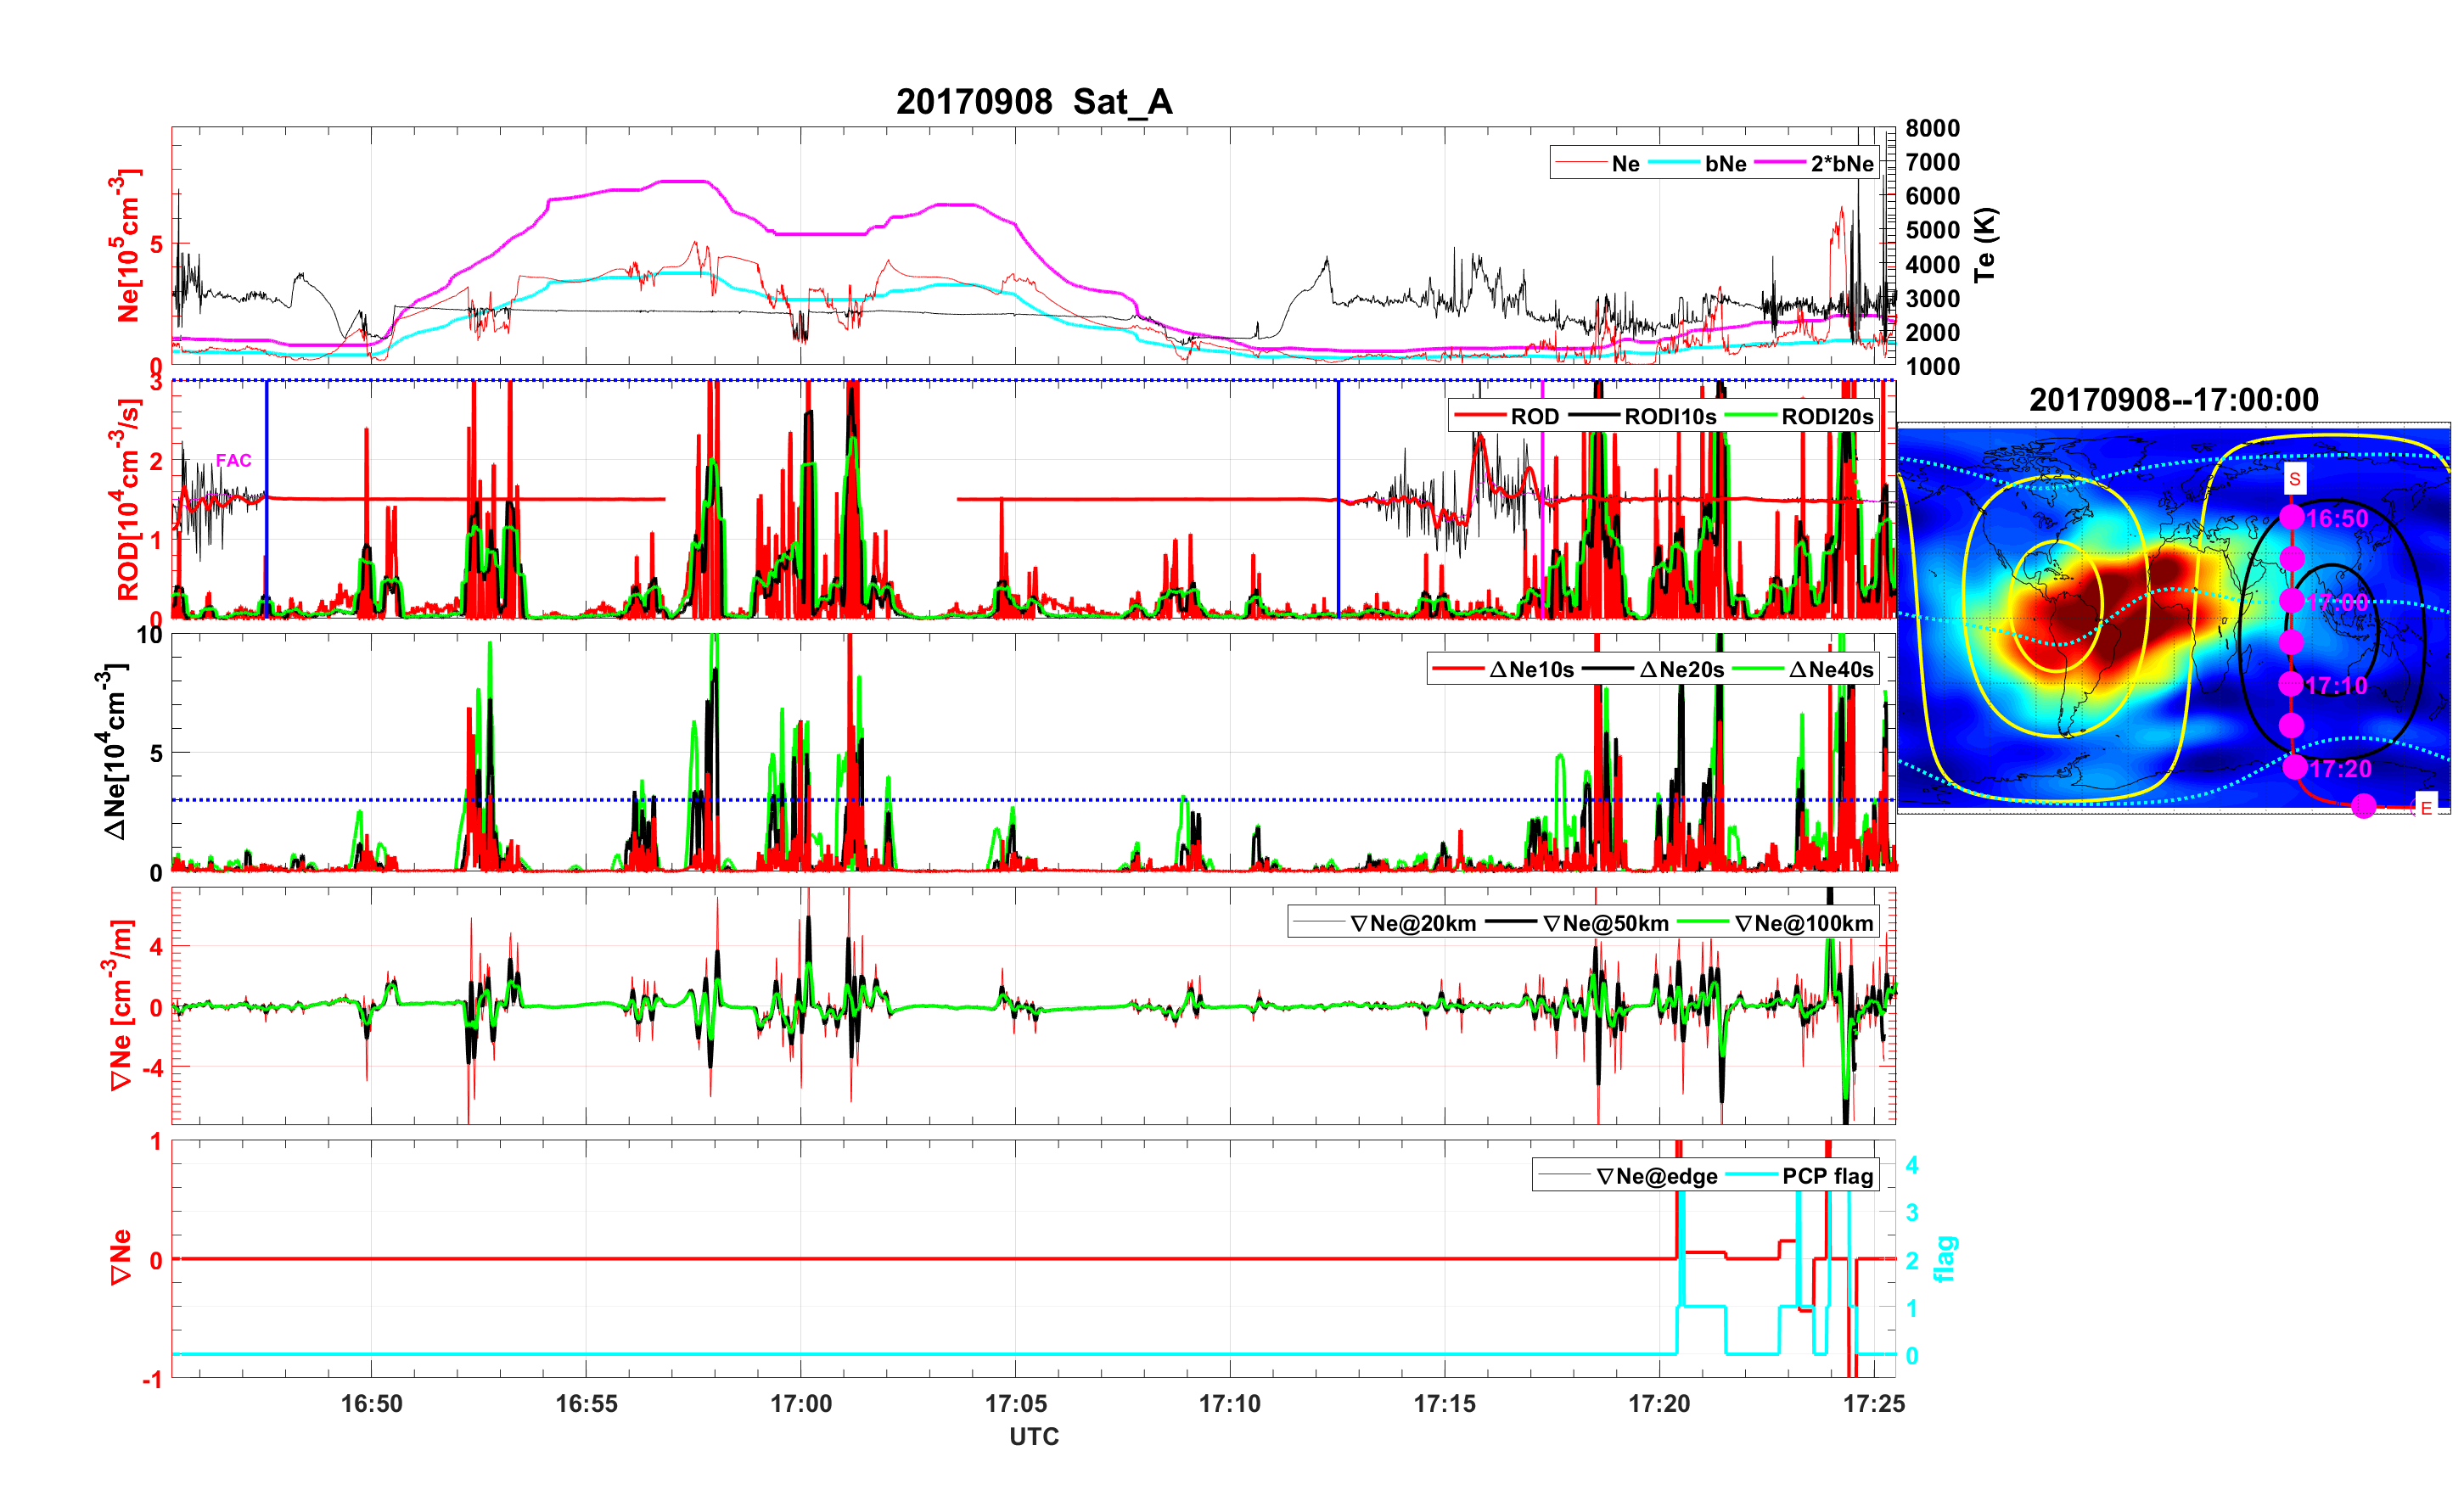Click the S start label on map
This screenshot has width=2464, height=1490.
pyautogui.click(x=2294, y=479)
